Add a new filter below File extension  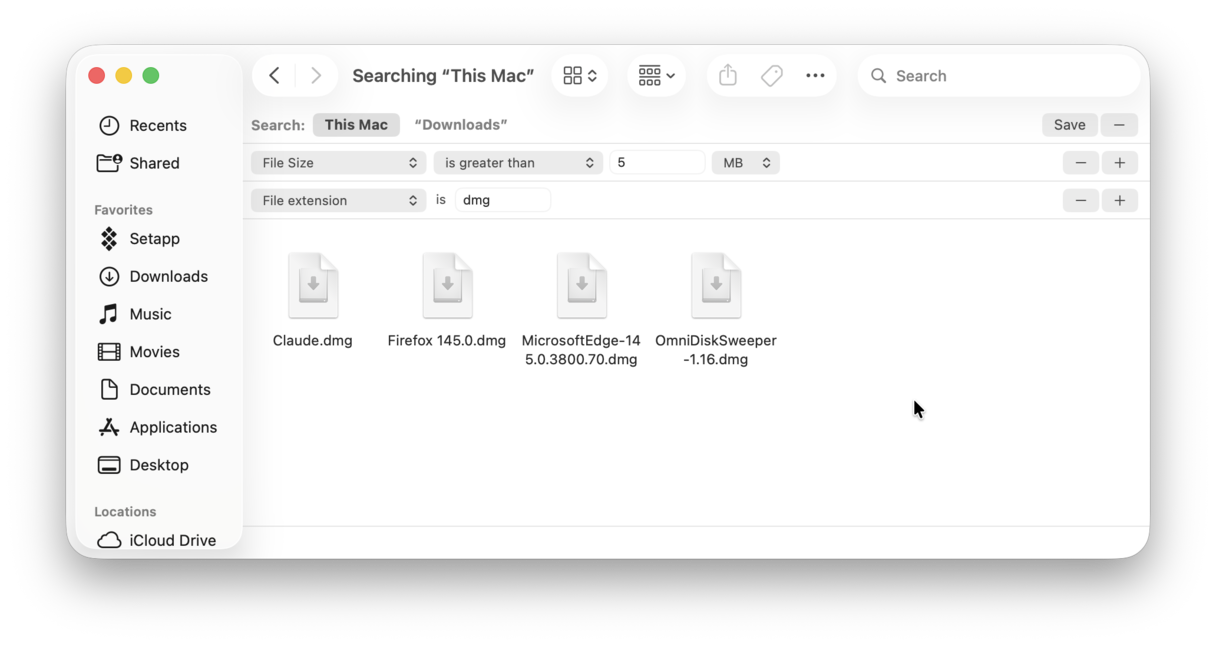point(1120,200)
